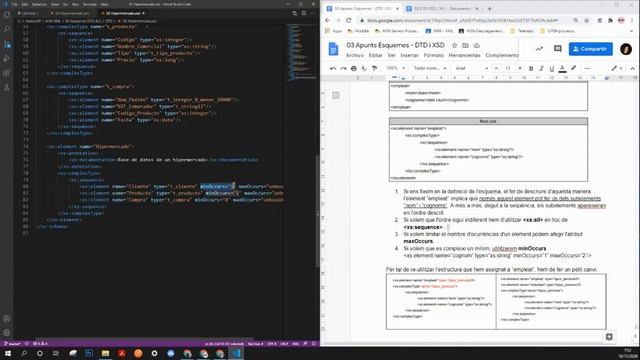Switch to the Hipermercado.xsd editor tab
This screenshot has width=640, height=360.
coord(123,13)
